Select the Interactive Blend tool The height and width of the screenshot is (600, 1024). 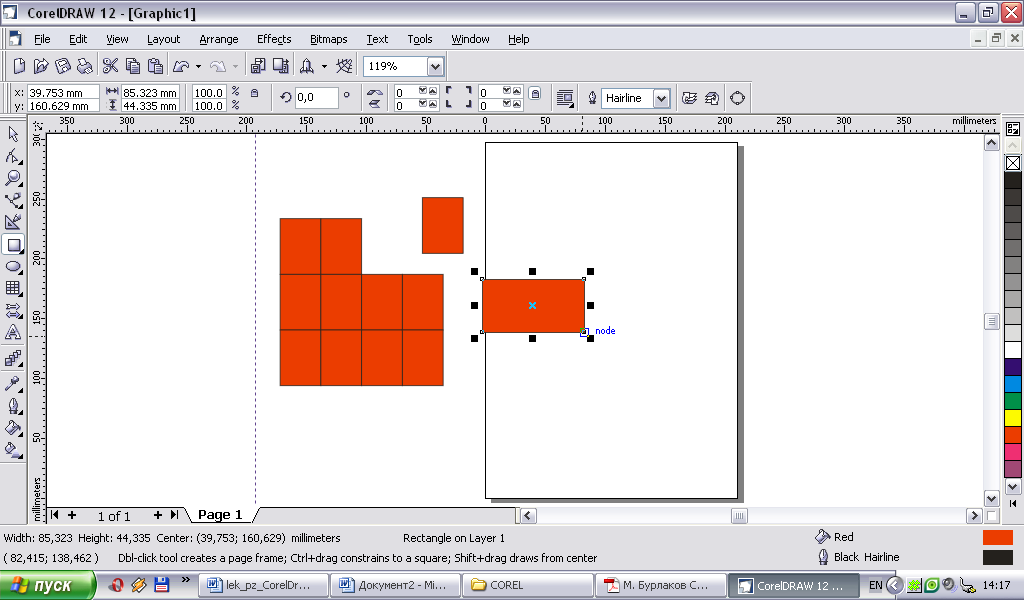click(x=13, y=358)
